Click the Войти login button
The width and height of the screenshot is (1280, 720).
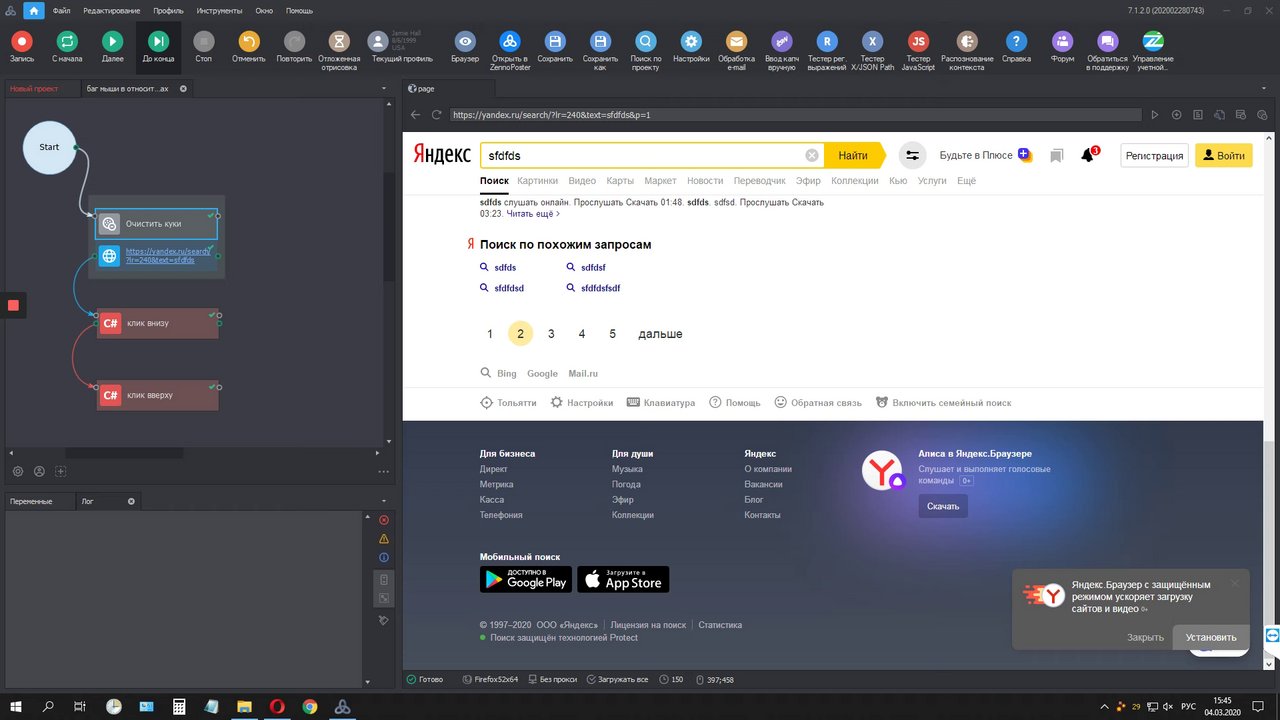point(1224,155)
